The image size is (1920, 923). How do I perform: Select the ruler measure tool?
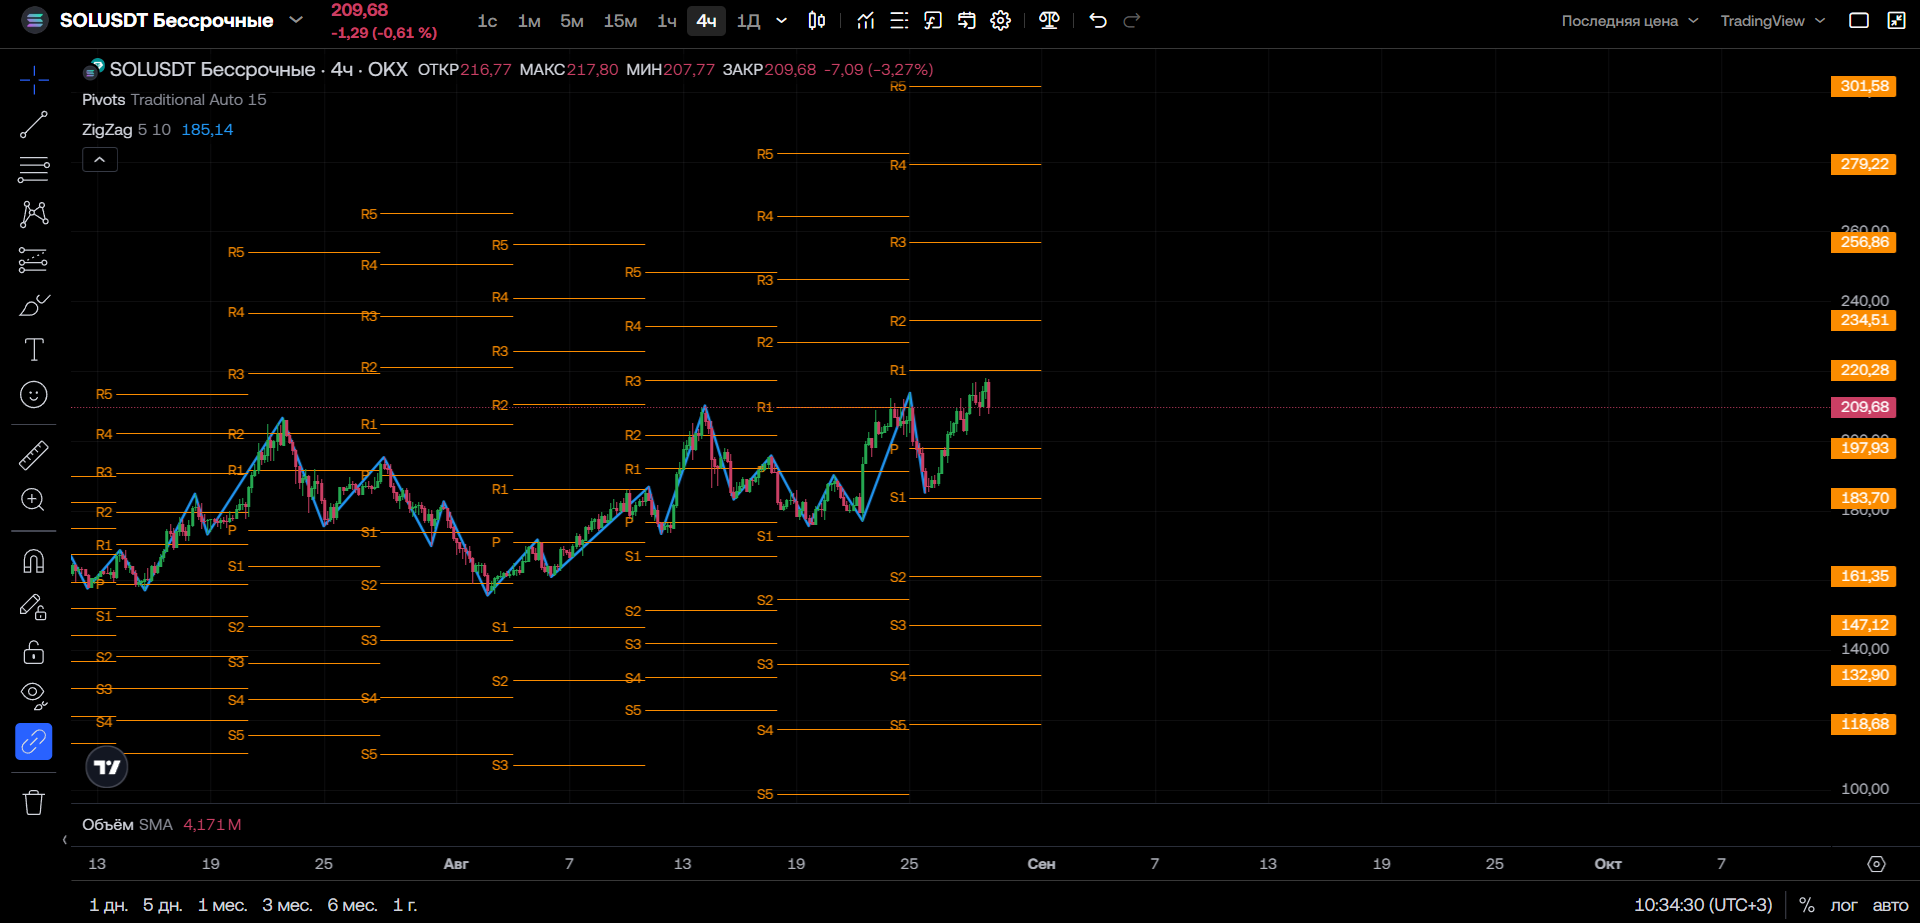coord(33,455)
